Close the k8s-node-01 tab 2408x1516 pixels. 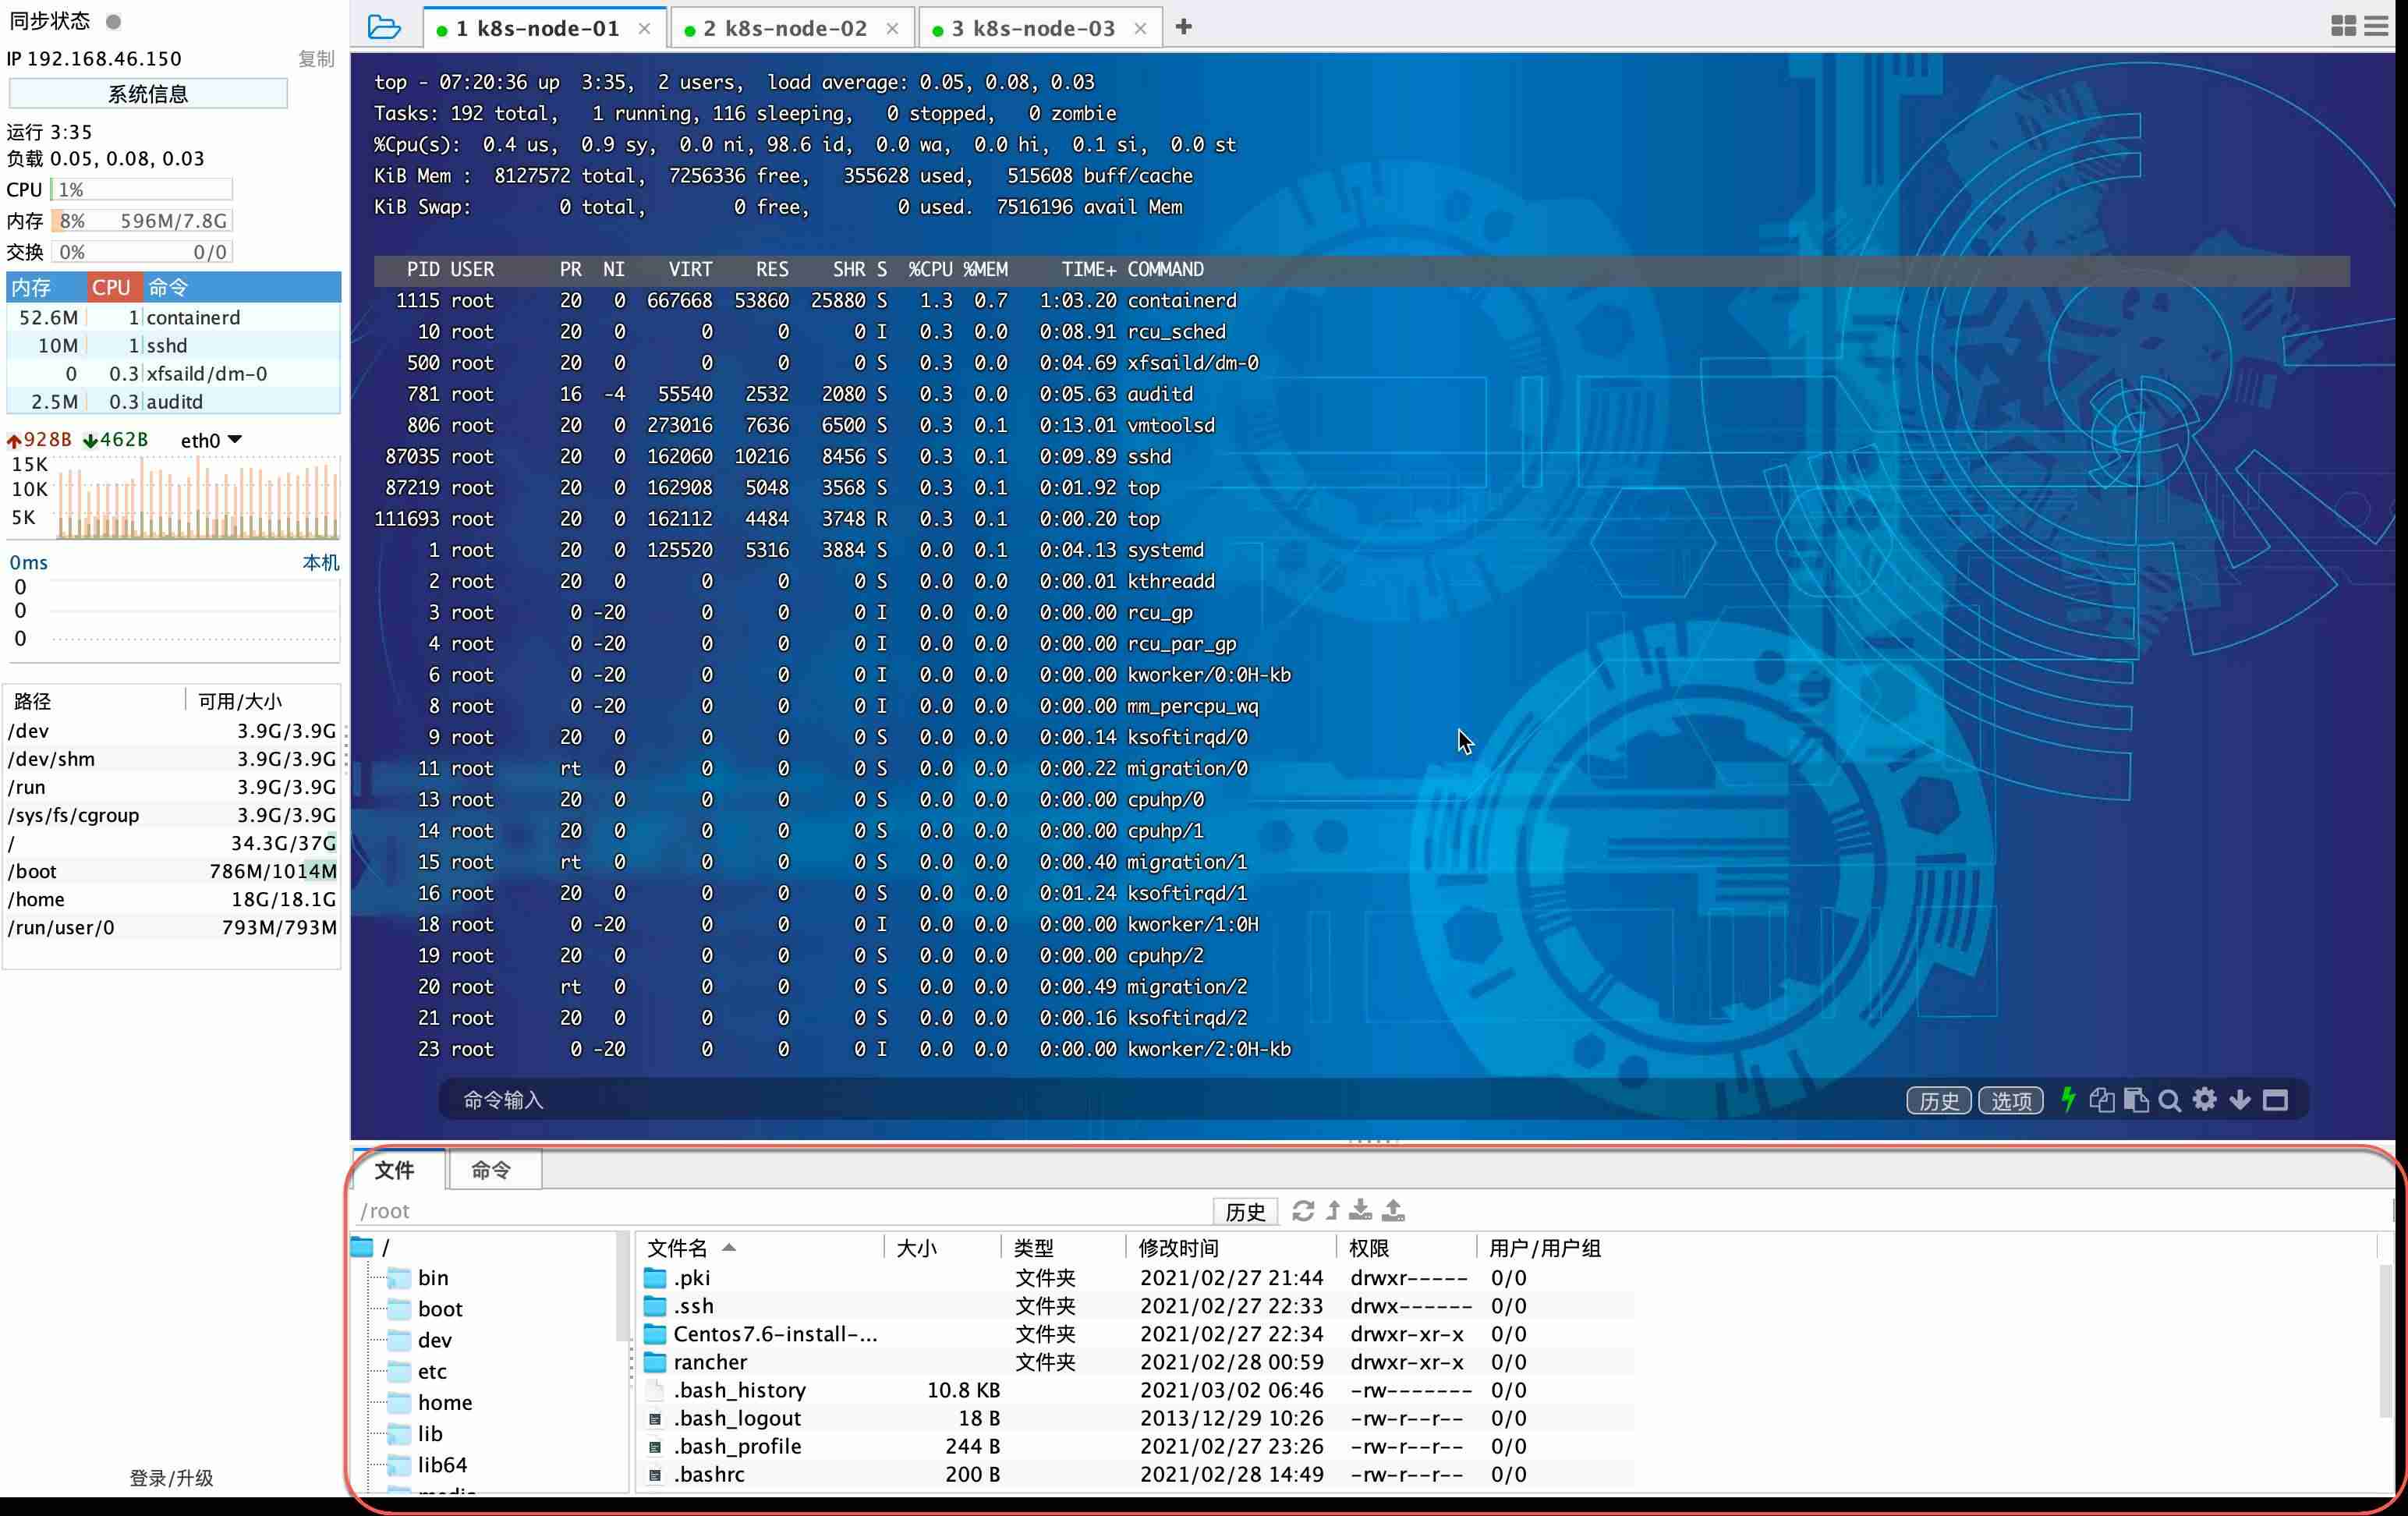coord(644,28)
